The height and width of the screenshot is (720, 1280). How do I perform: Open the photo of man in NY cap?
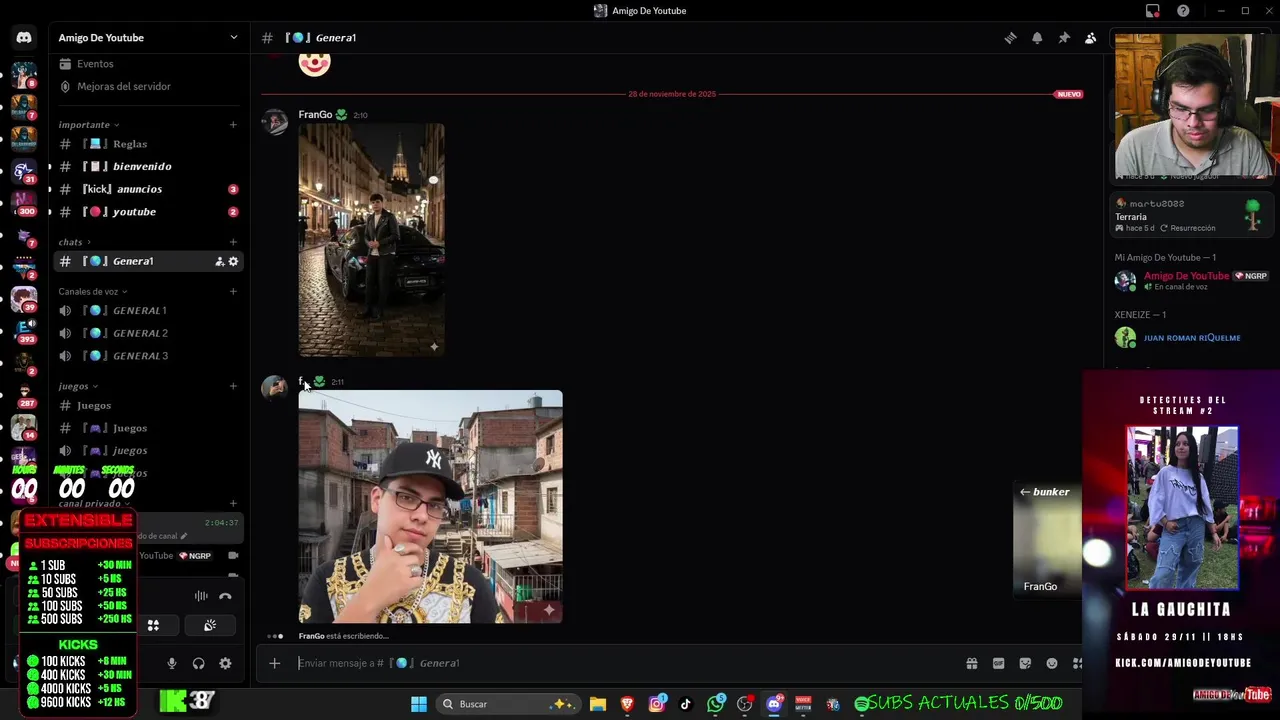[430, 507]
